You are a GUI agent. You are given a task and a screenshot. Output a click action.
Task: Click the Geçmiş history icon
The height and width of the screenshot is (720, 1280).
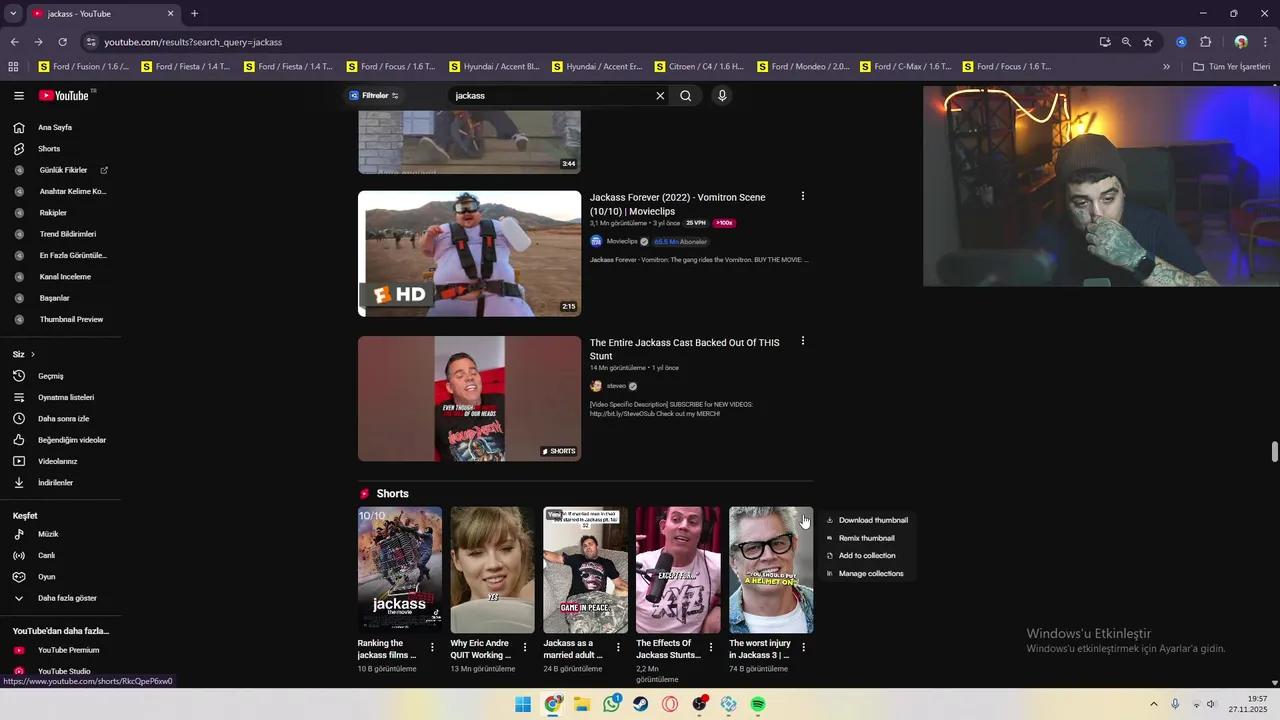pos(18,376)
